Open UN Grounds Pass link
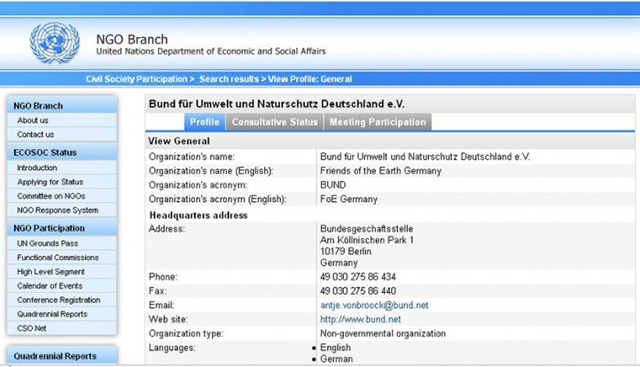This screenshot has width=640, height=367. point(47,243)
